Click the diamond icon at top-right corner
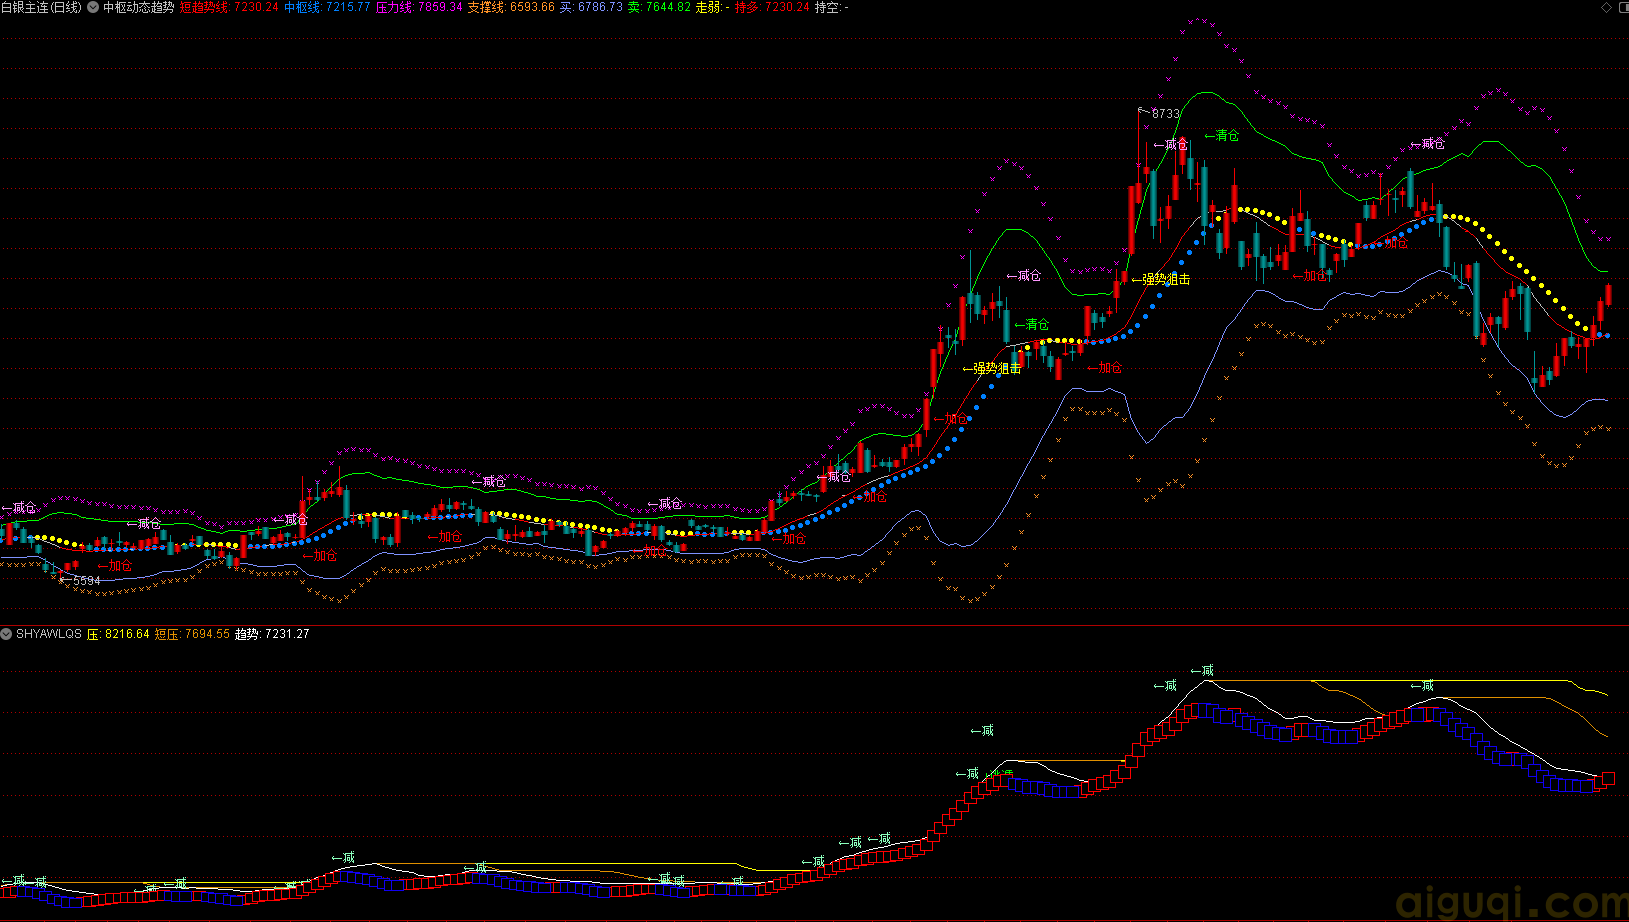 tap(1607, 7)
